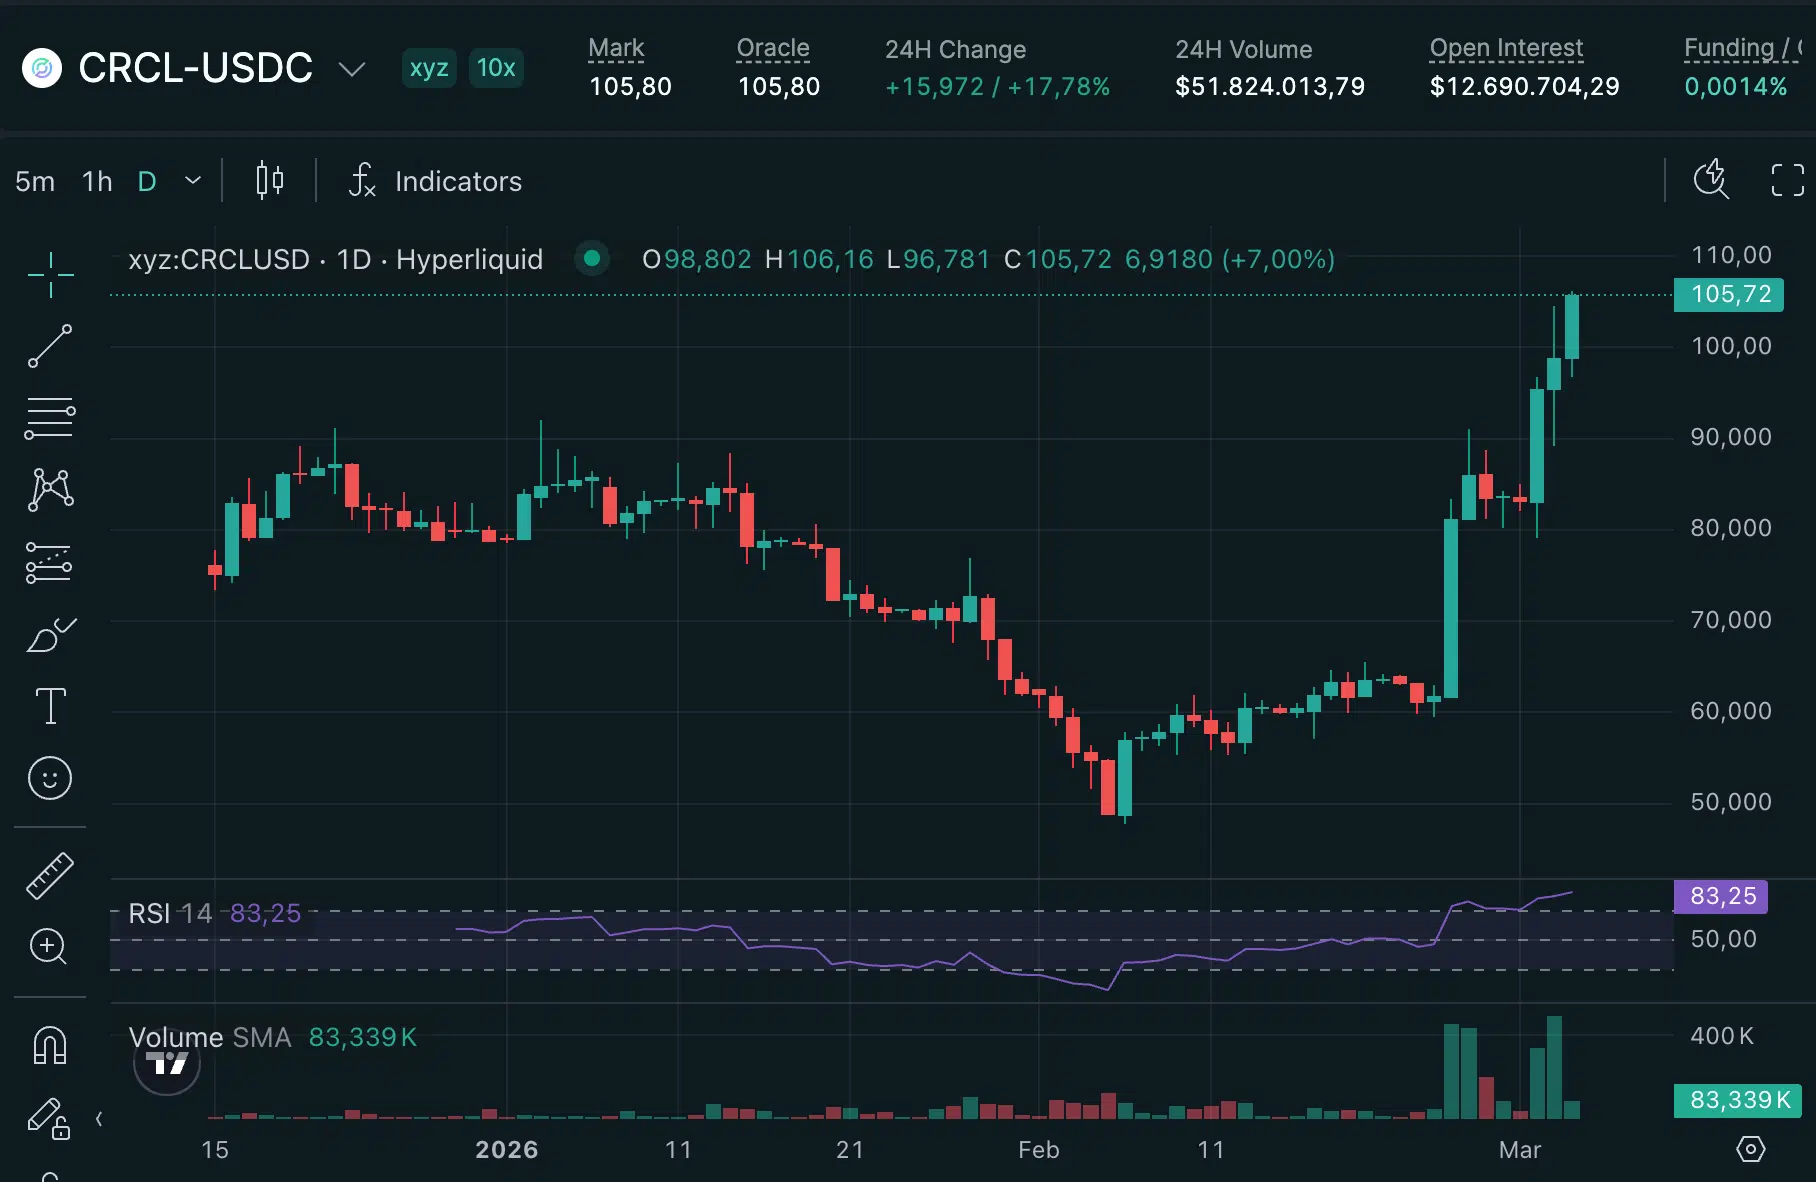Select the brush drawing tool

(x=50, y=635)
